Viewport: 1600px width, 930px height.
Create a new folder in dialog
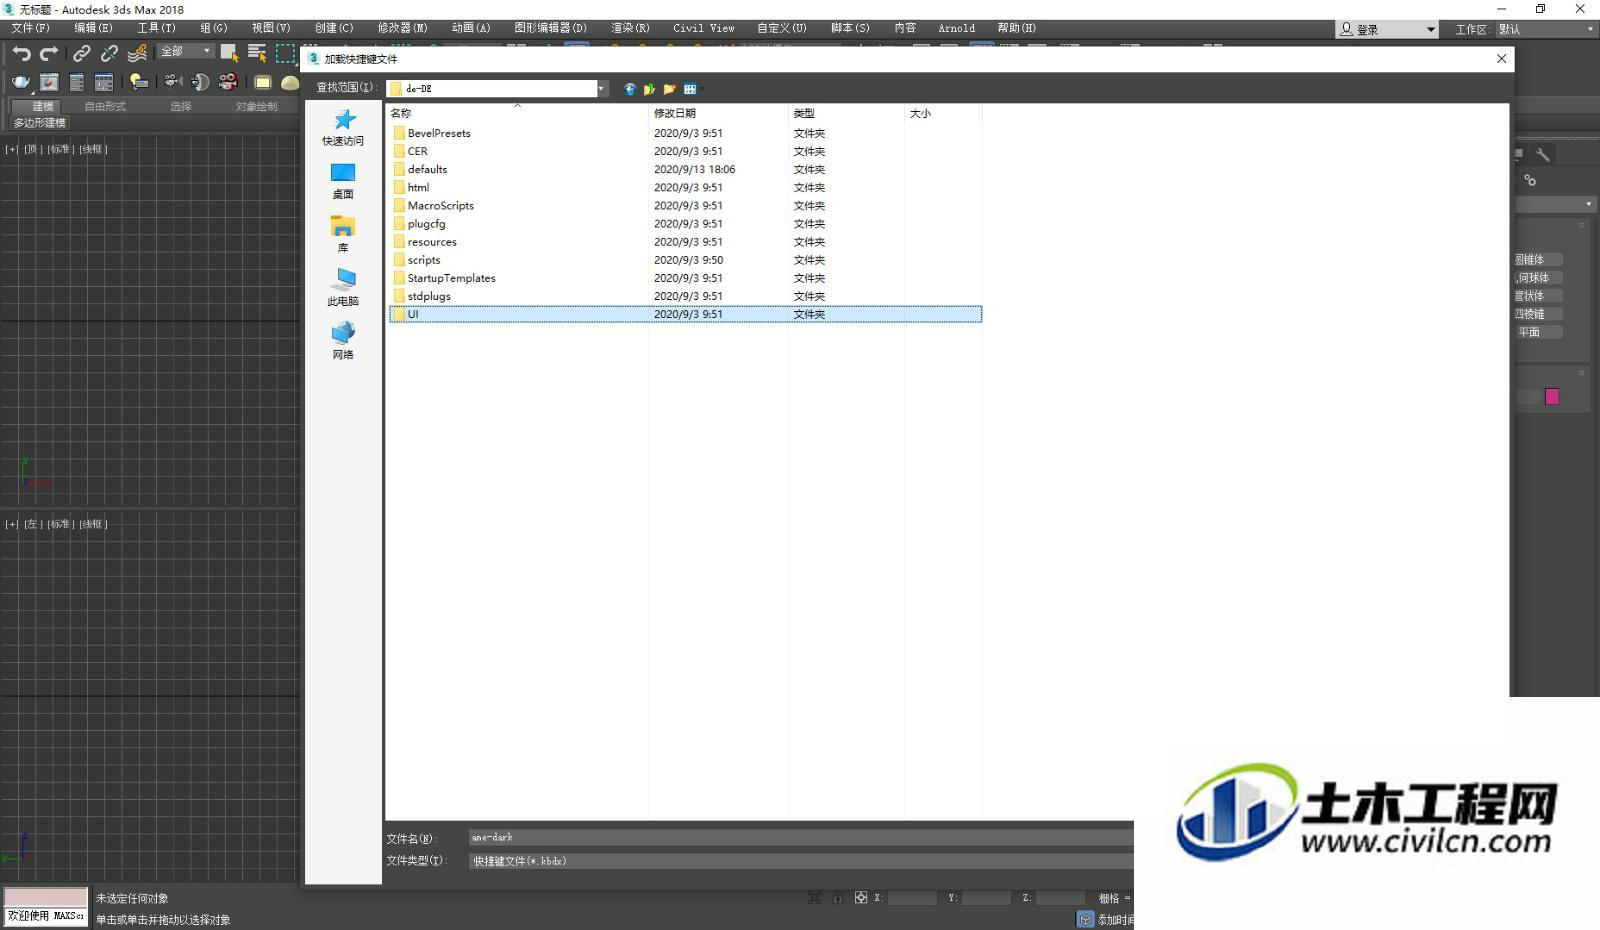[670, 89]
